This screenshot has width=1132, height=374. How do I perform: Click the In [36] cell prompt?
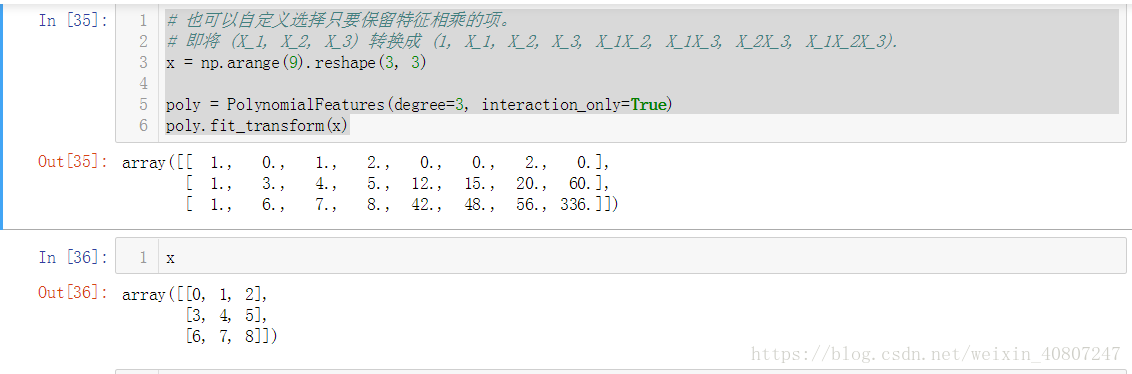74,258
